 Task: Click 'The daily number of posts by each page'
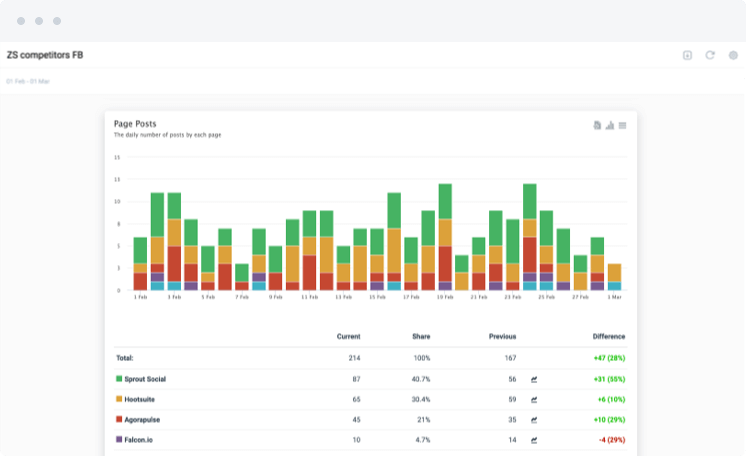pyautogui.click(x=167, y=135)
